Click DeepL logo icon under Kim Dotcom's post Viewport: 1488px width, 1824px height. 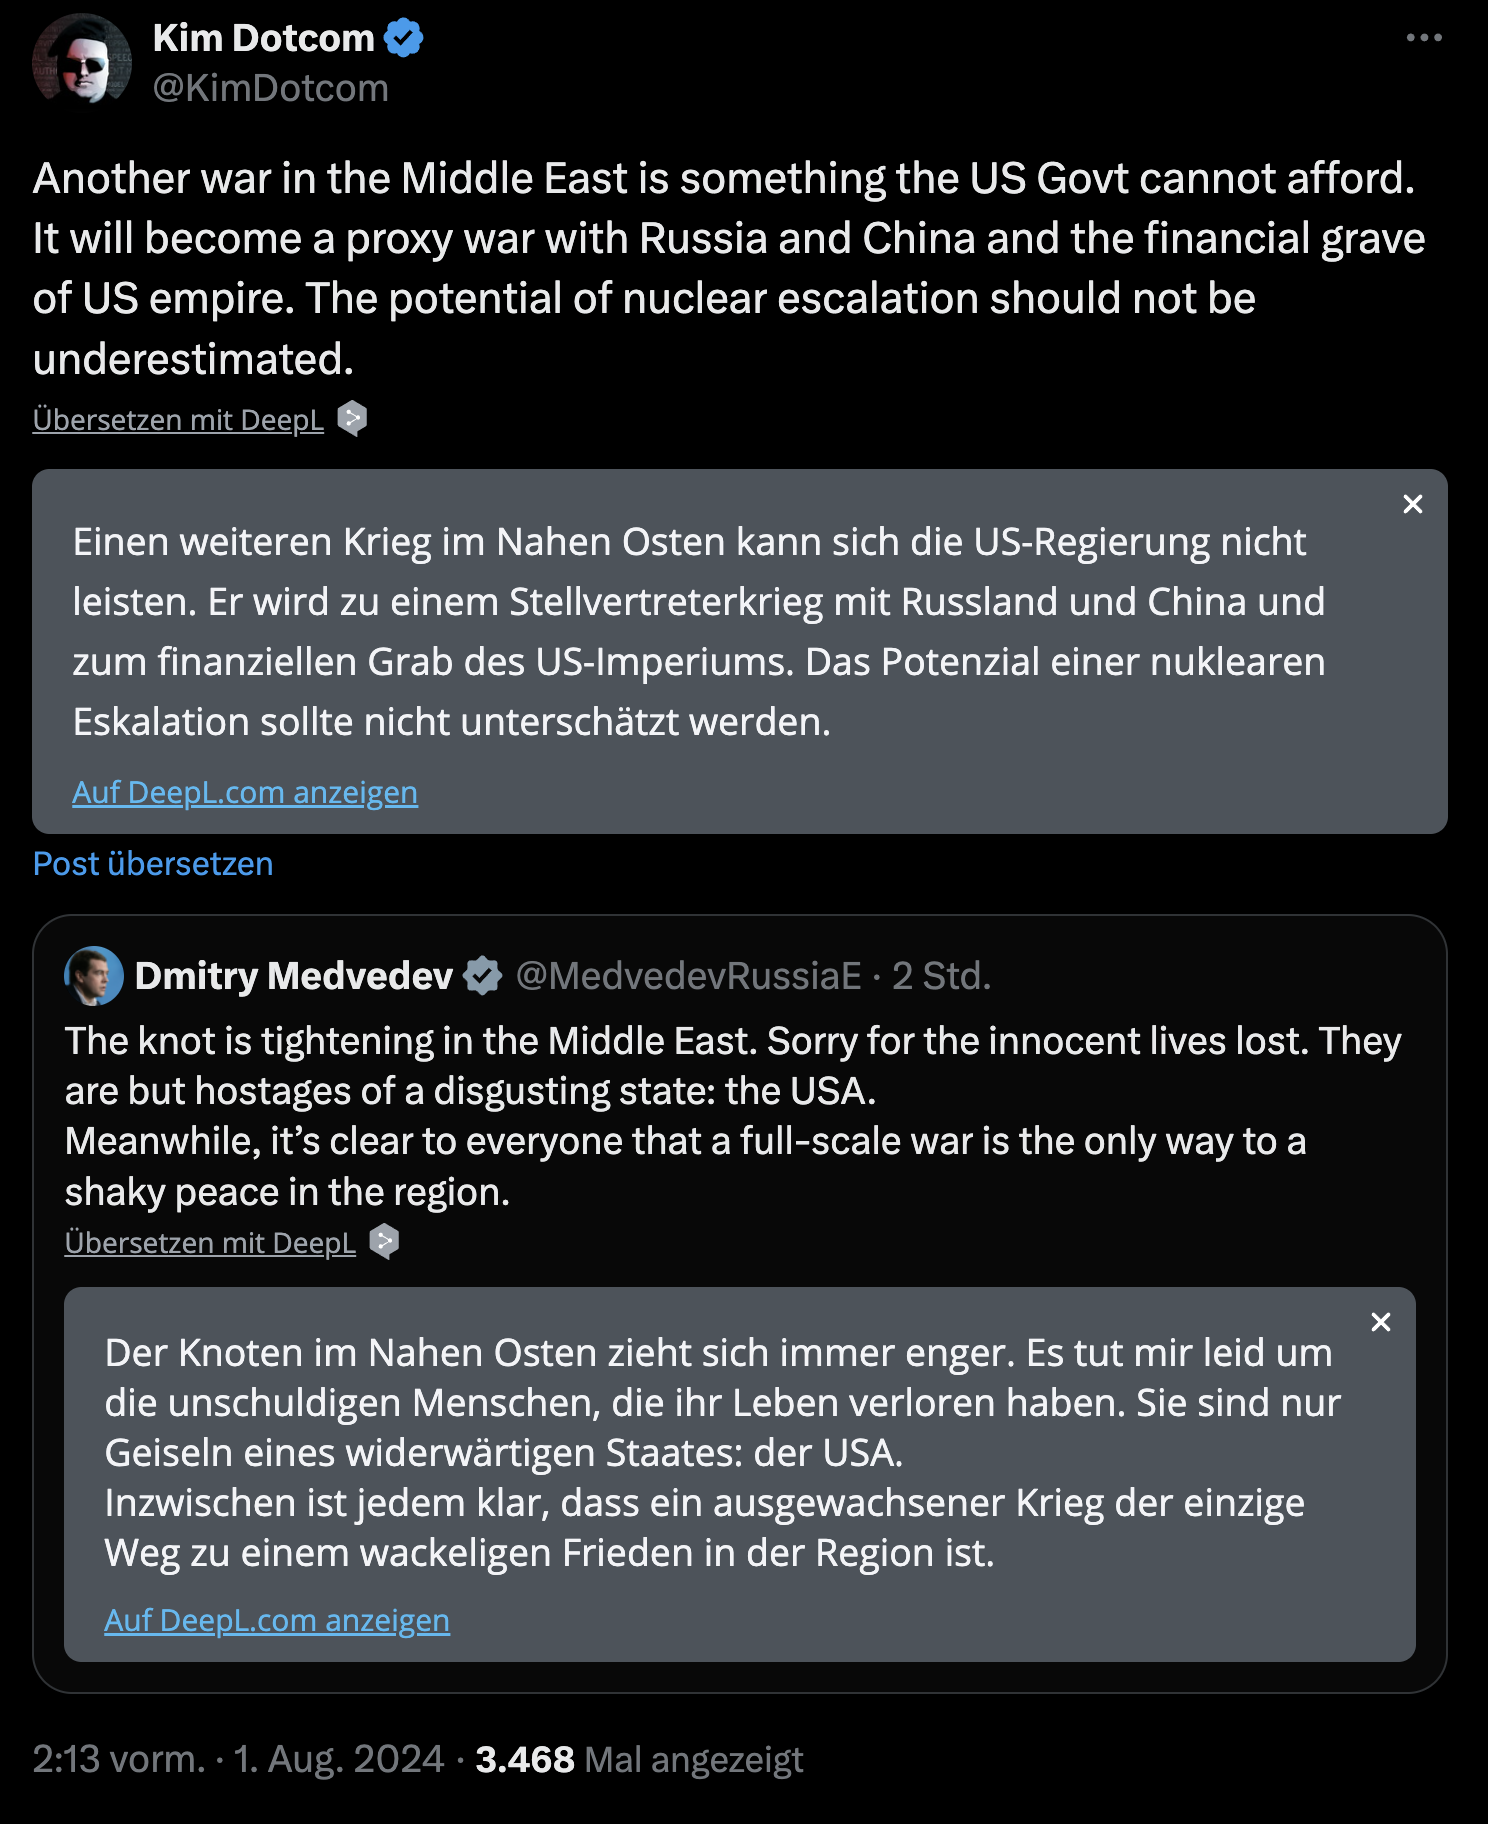point(352,419)
